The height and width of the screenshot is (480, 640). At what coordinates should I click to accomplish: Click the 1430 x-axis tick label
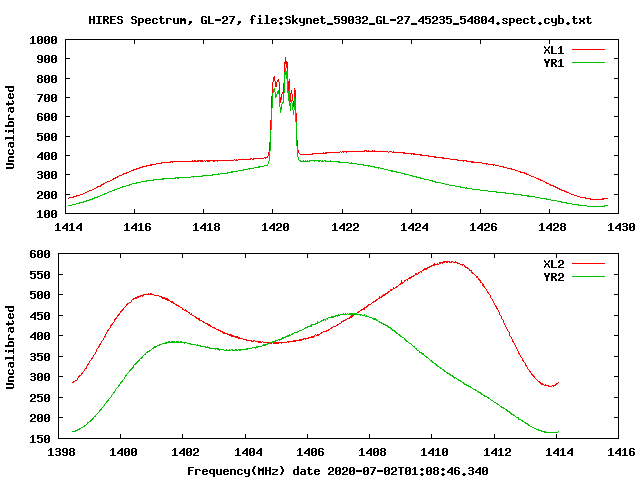pyautogui.click(x=621, y=227)
